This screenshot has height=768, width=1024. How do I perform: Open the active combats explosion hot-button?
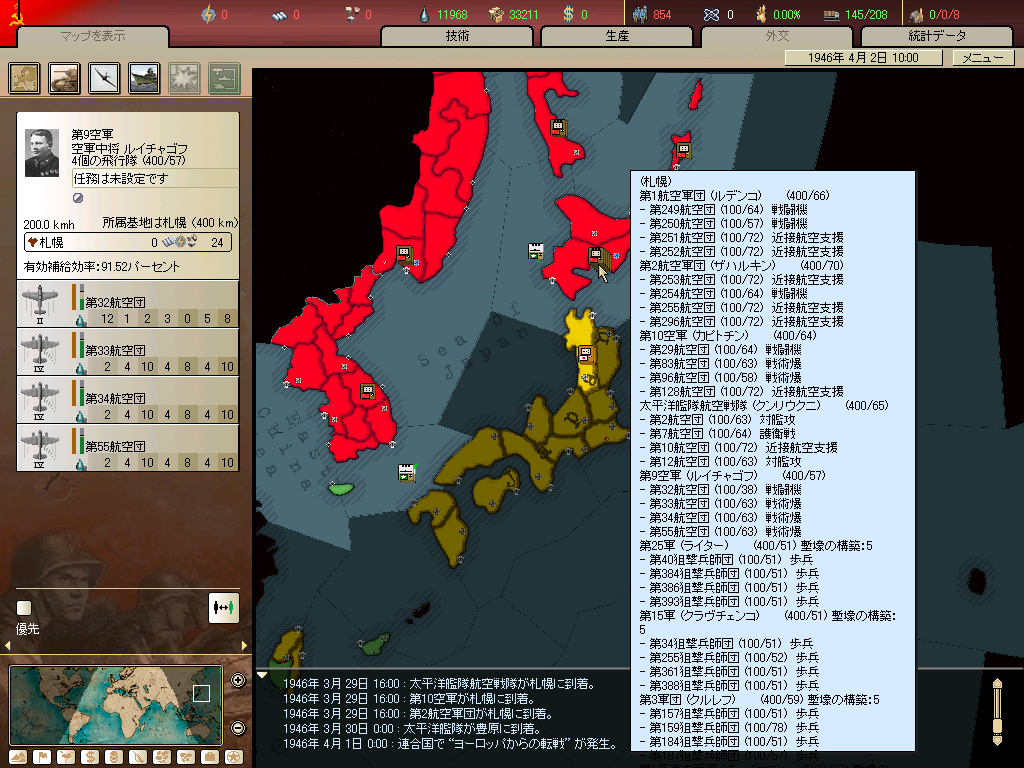(x=184, y=78)
